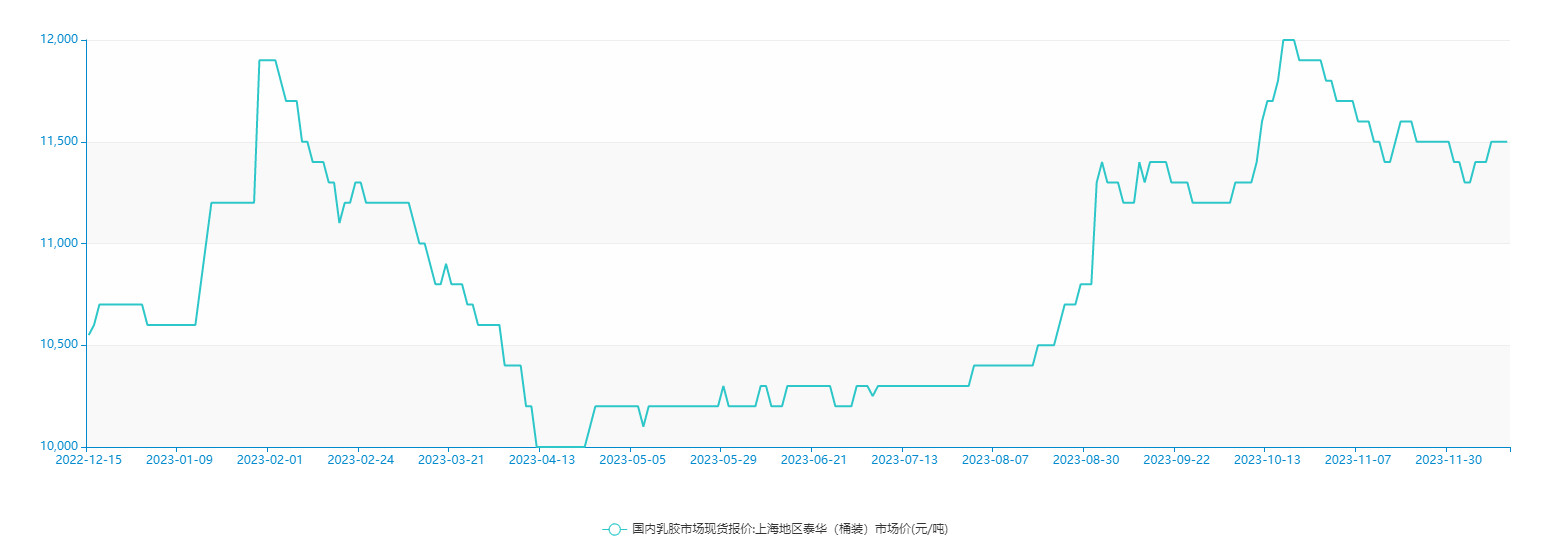
Task: Pick the 2023-05-29 date tick label
Action: [723, 460]
